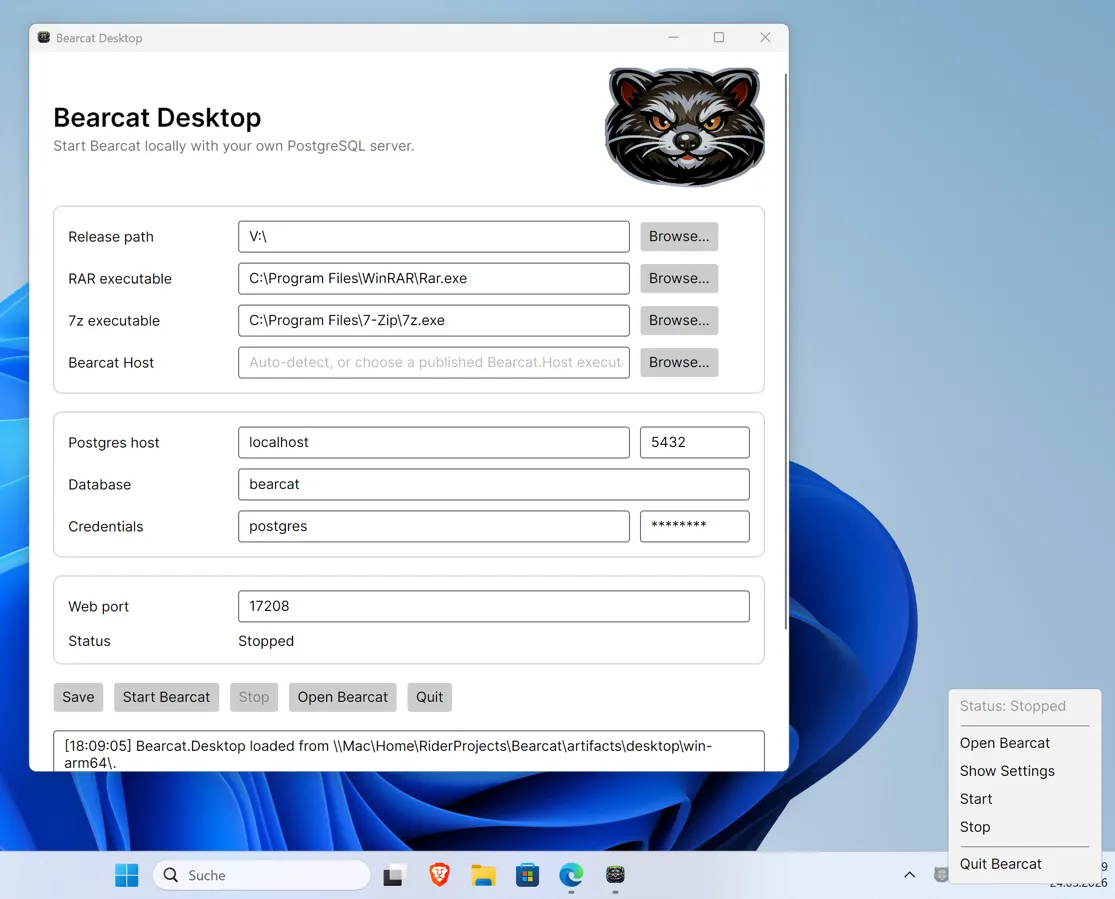The height and width of the screenshot is (899, 1115).
Task: Click the Bearcat mascot logo image
Action: (x=685, y=127)
